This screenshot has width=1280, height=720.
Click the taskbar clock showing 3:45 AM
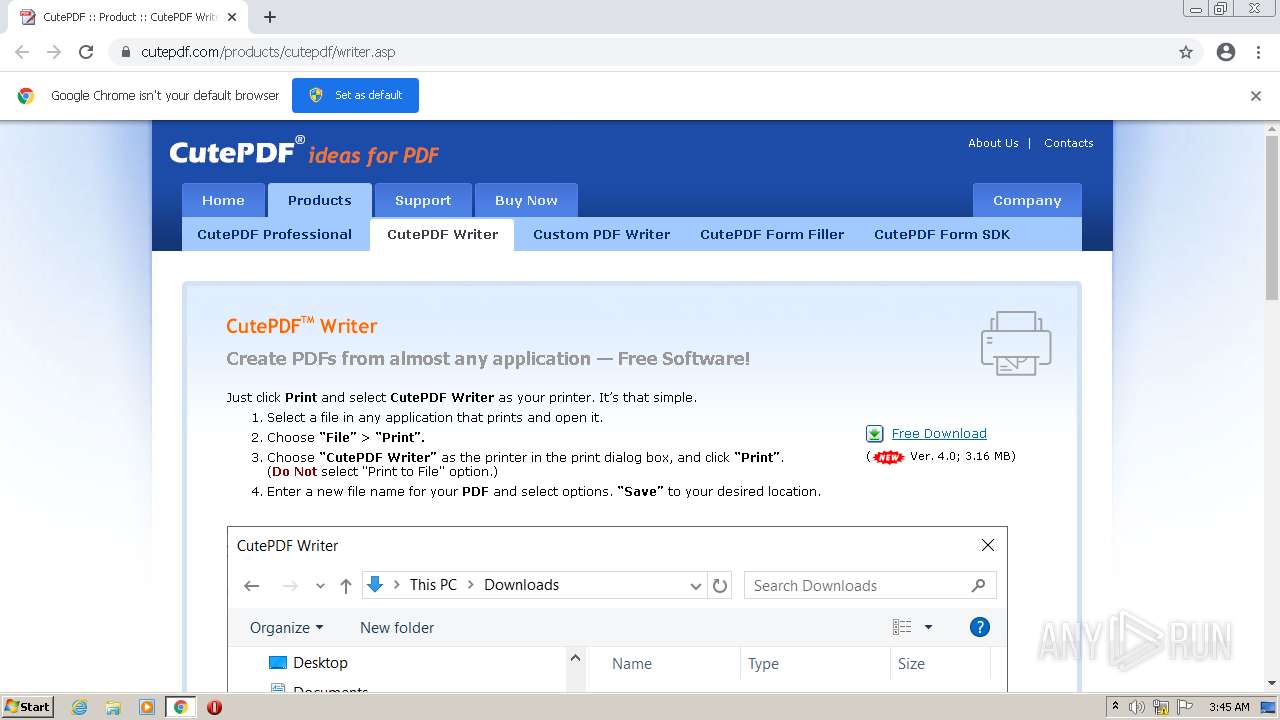point(1229,707)
